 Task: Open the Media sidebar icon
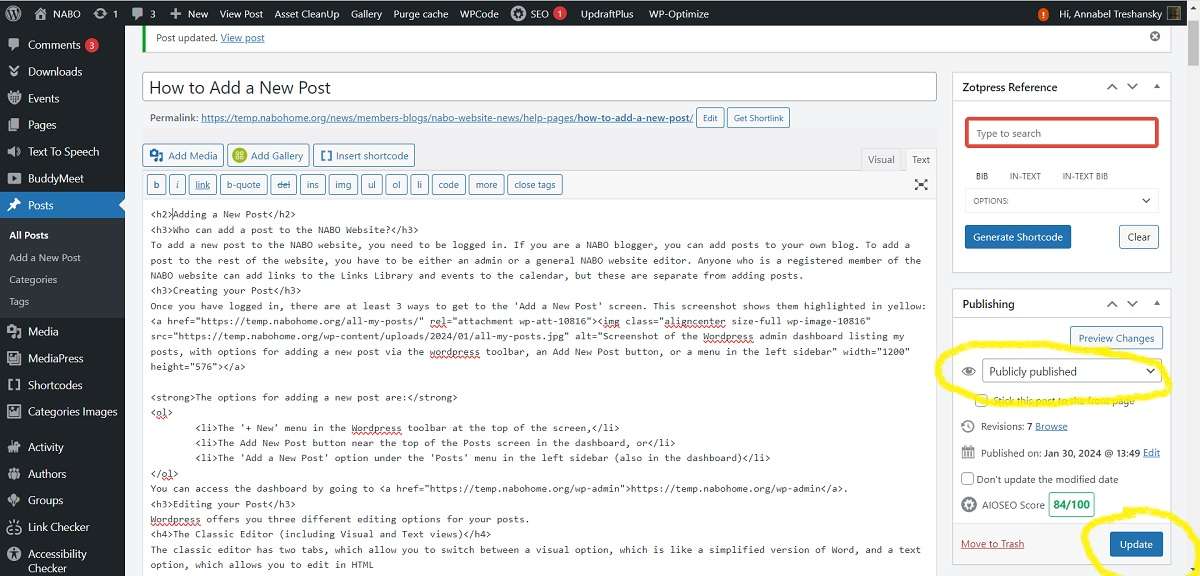coord(14,331)
